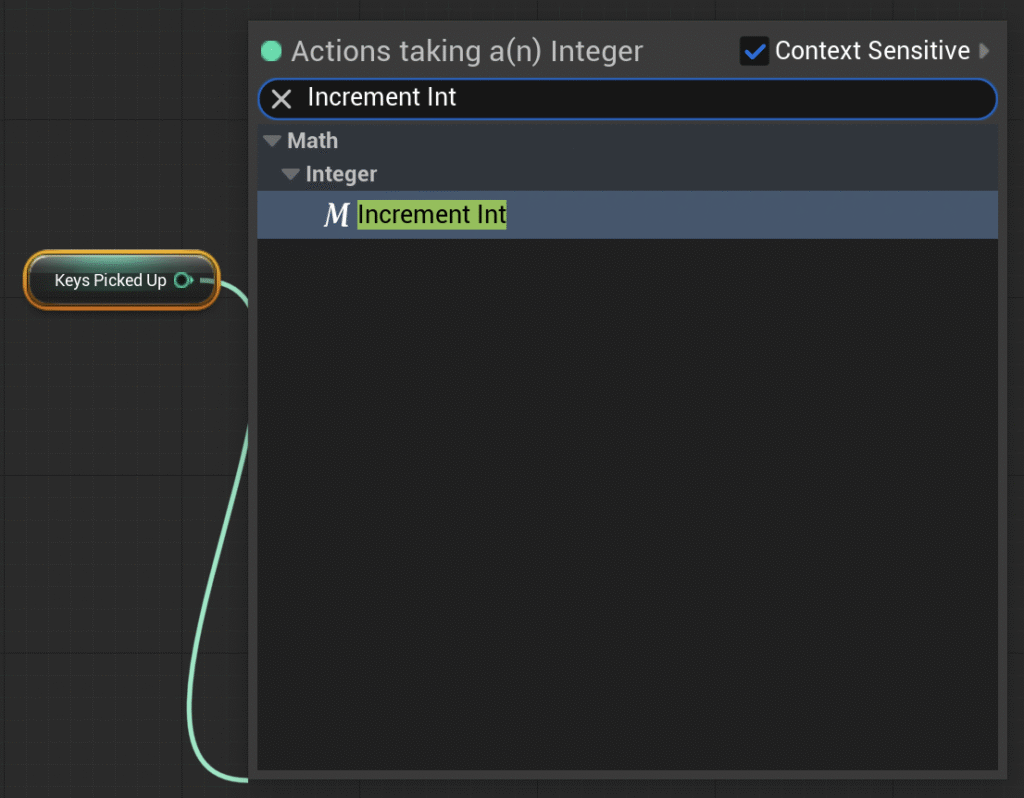This screenshot has height=798, width=1024.
Task: Collapse the Integer subcategory triangle
Action: [x=291, y=174]
